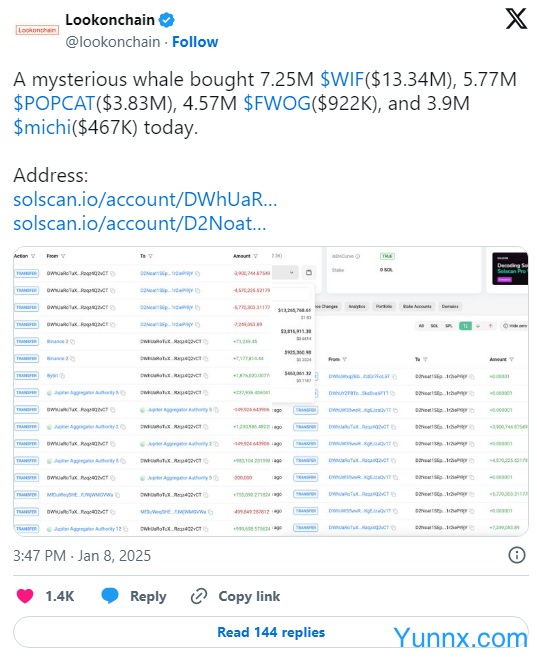This screenshot has width=537, height=657.
Task: Follow the Lookonchain account
Action: click(x=195, y=42)
